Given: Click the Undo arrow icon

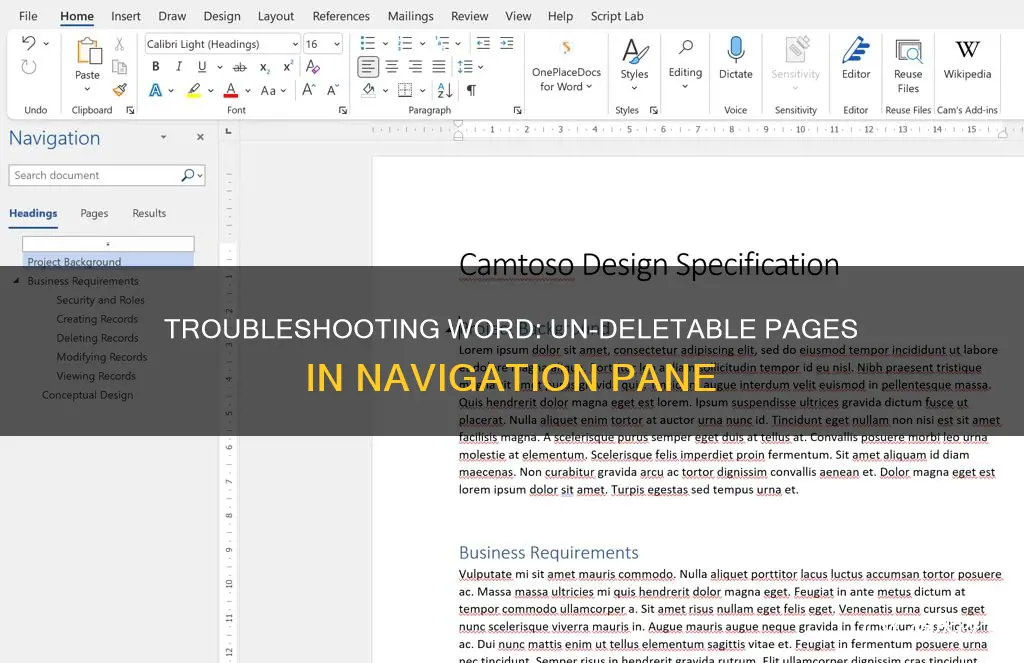Looking at the screenshot, I should pos(29,43).
